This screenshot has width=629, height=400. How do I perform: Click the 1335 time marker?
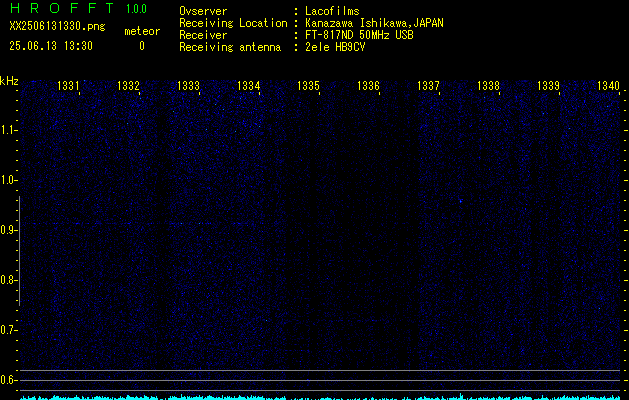[x=308, y=85]
